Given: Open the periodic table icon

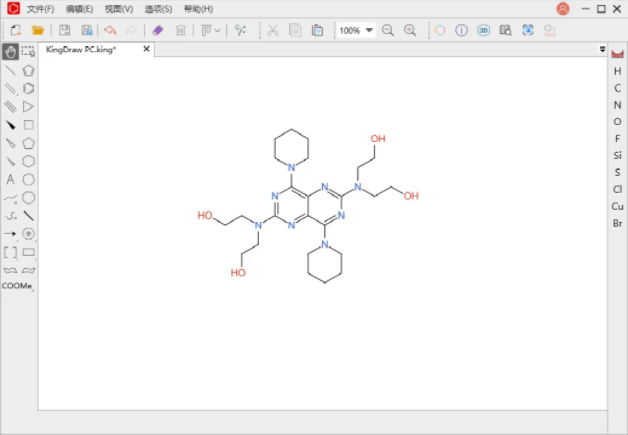Looking at the screenshot, I should click(617, 53).
